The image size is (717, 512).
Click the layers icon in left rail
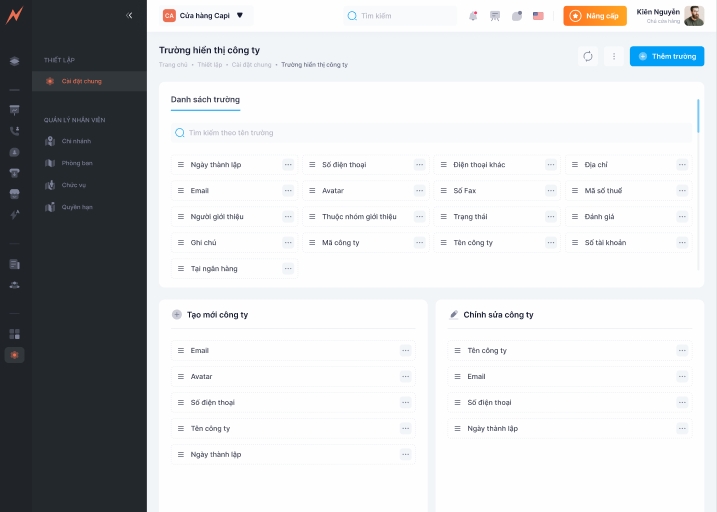[x=14, y=61]
